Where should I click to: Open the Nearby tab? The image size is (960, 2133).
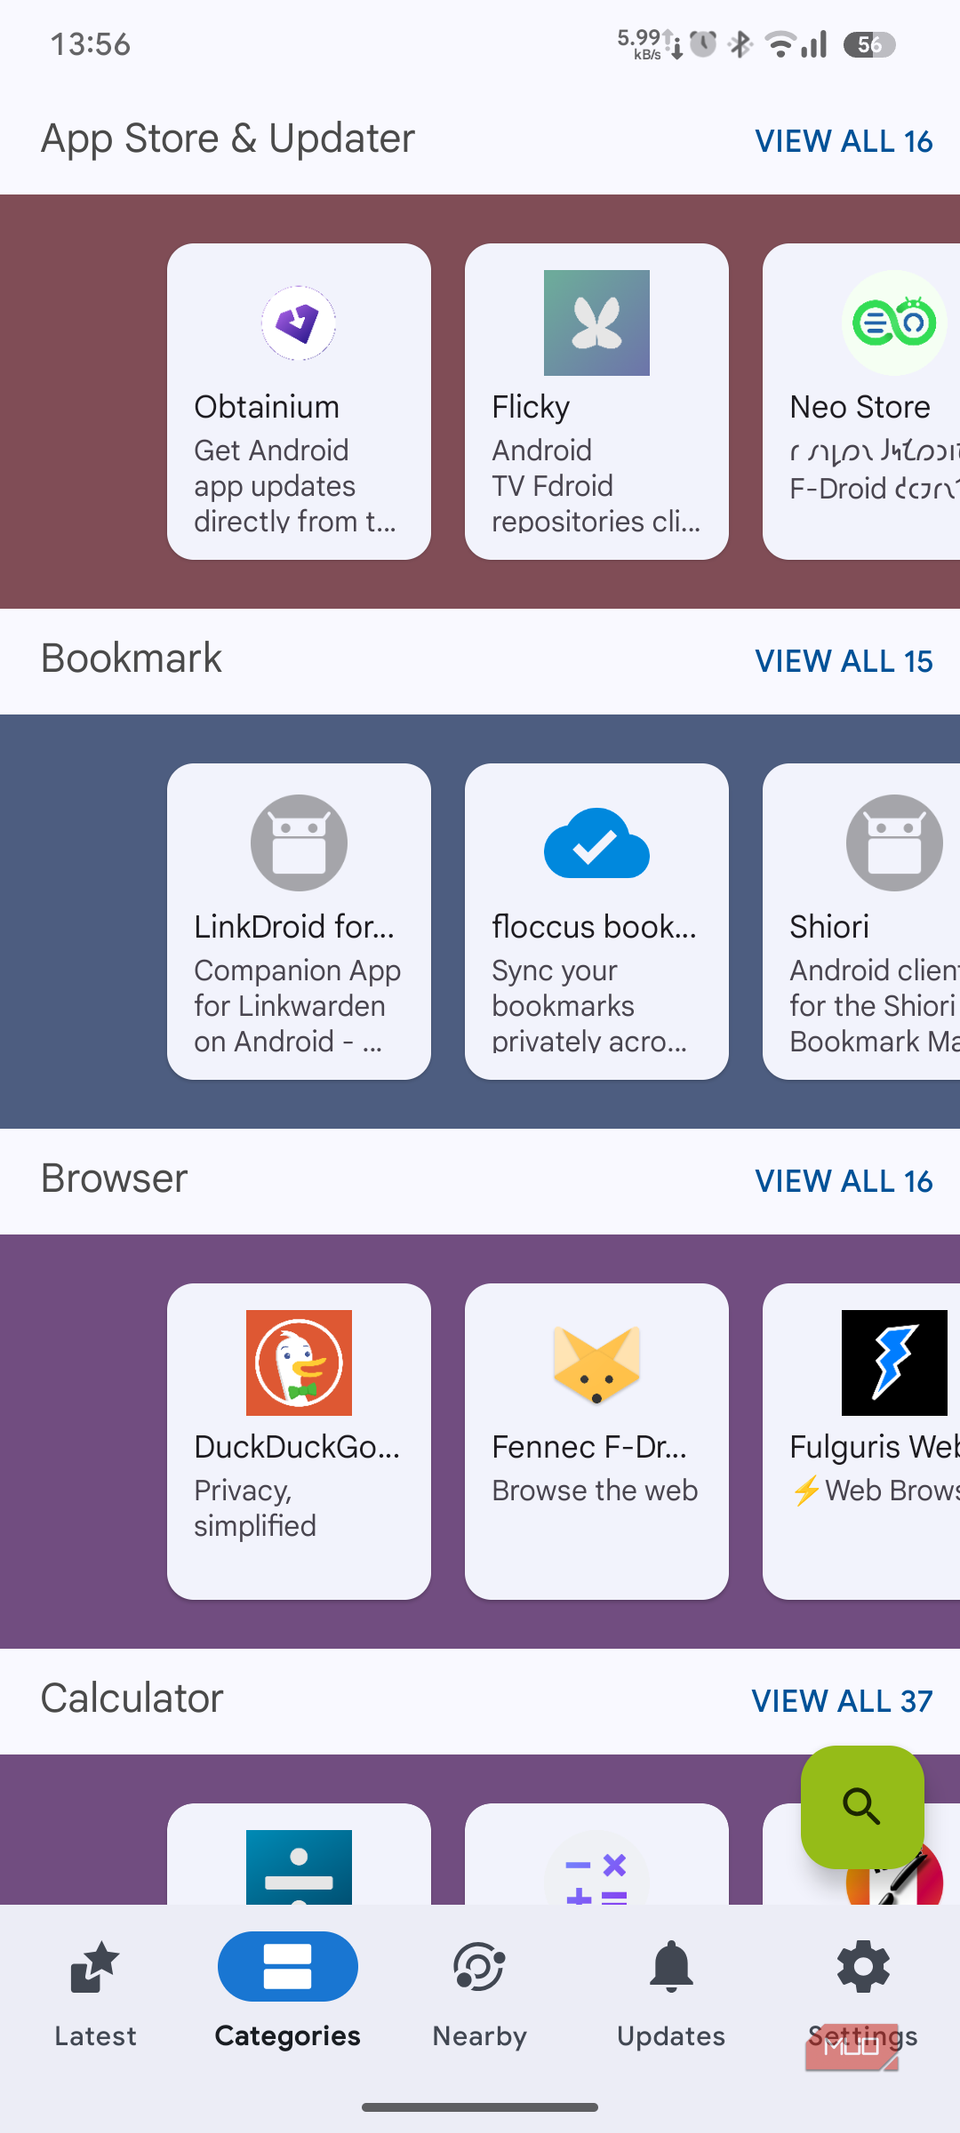[479, 1992]
